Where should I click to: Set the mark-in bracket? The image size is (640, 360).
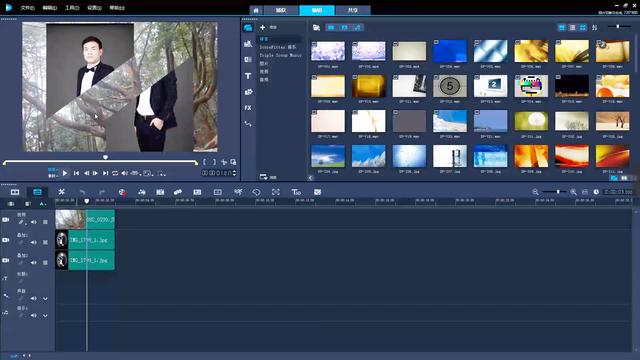point(204,162)
